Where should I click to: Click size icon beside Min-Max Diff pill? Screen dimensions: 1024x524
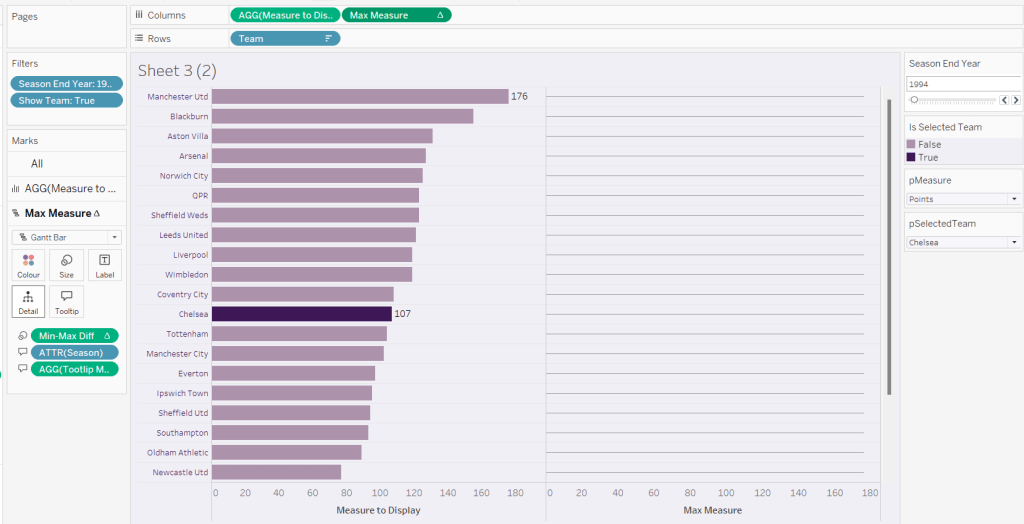pyautogui.click(x=22, y=336)
